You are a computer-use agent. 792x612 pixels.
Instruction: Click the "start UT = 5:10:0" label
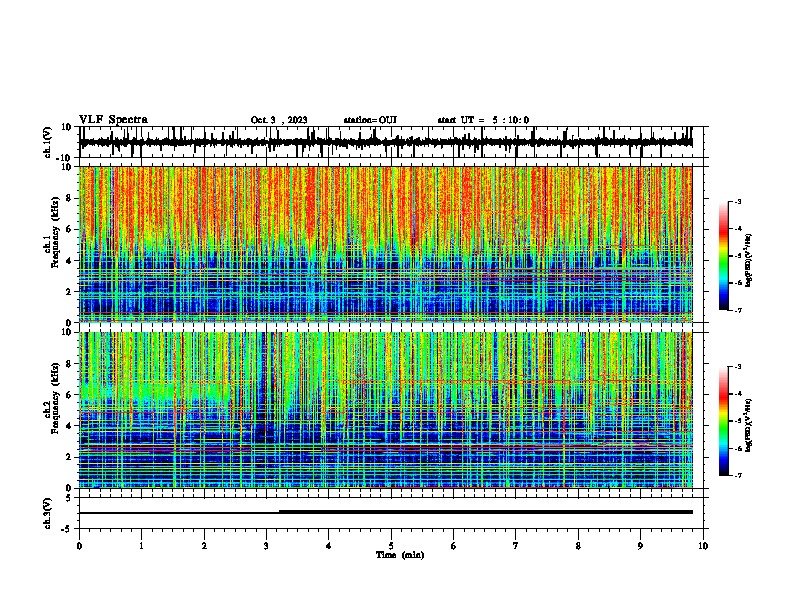483,120
